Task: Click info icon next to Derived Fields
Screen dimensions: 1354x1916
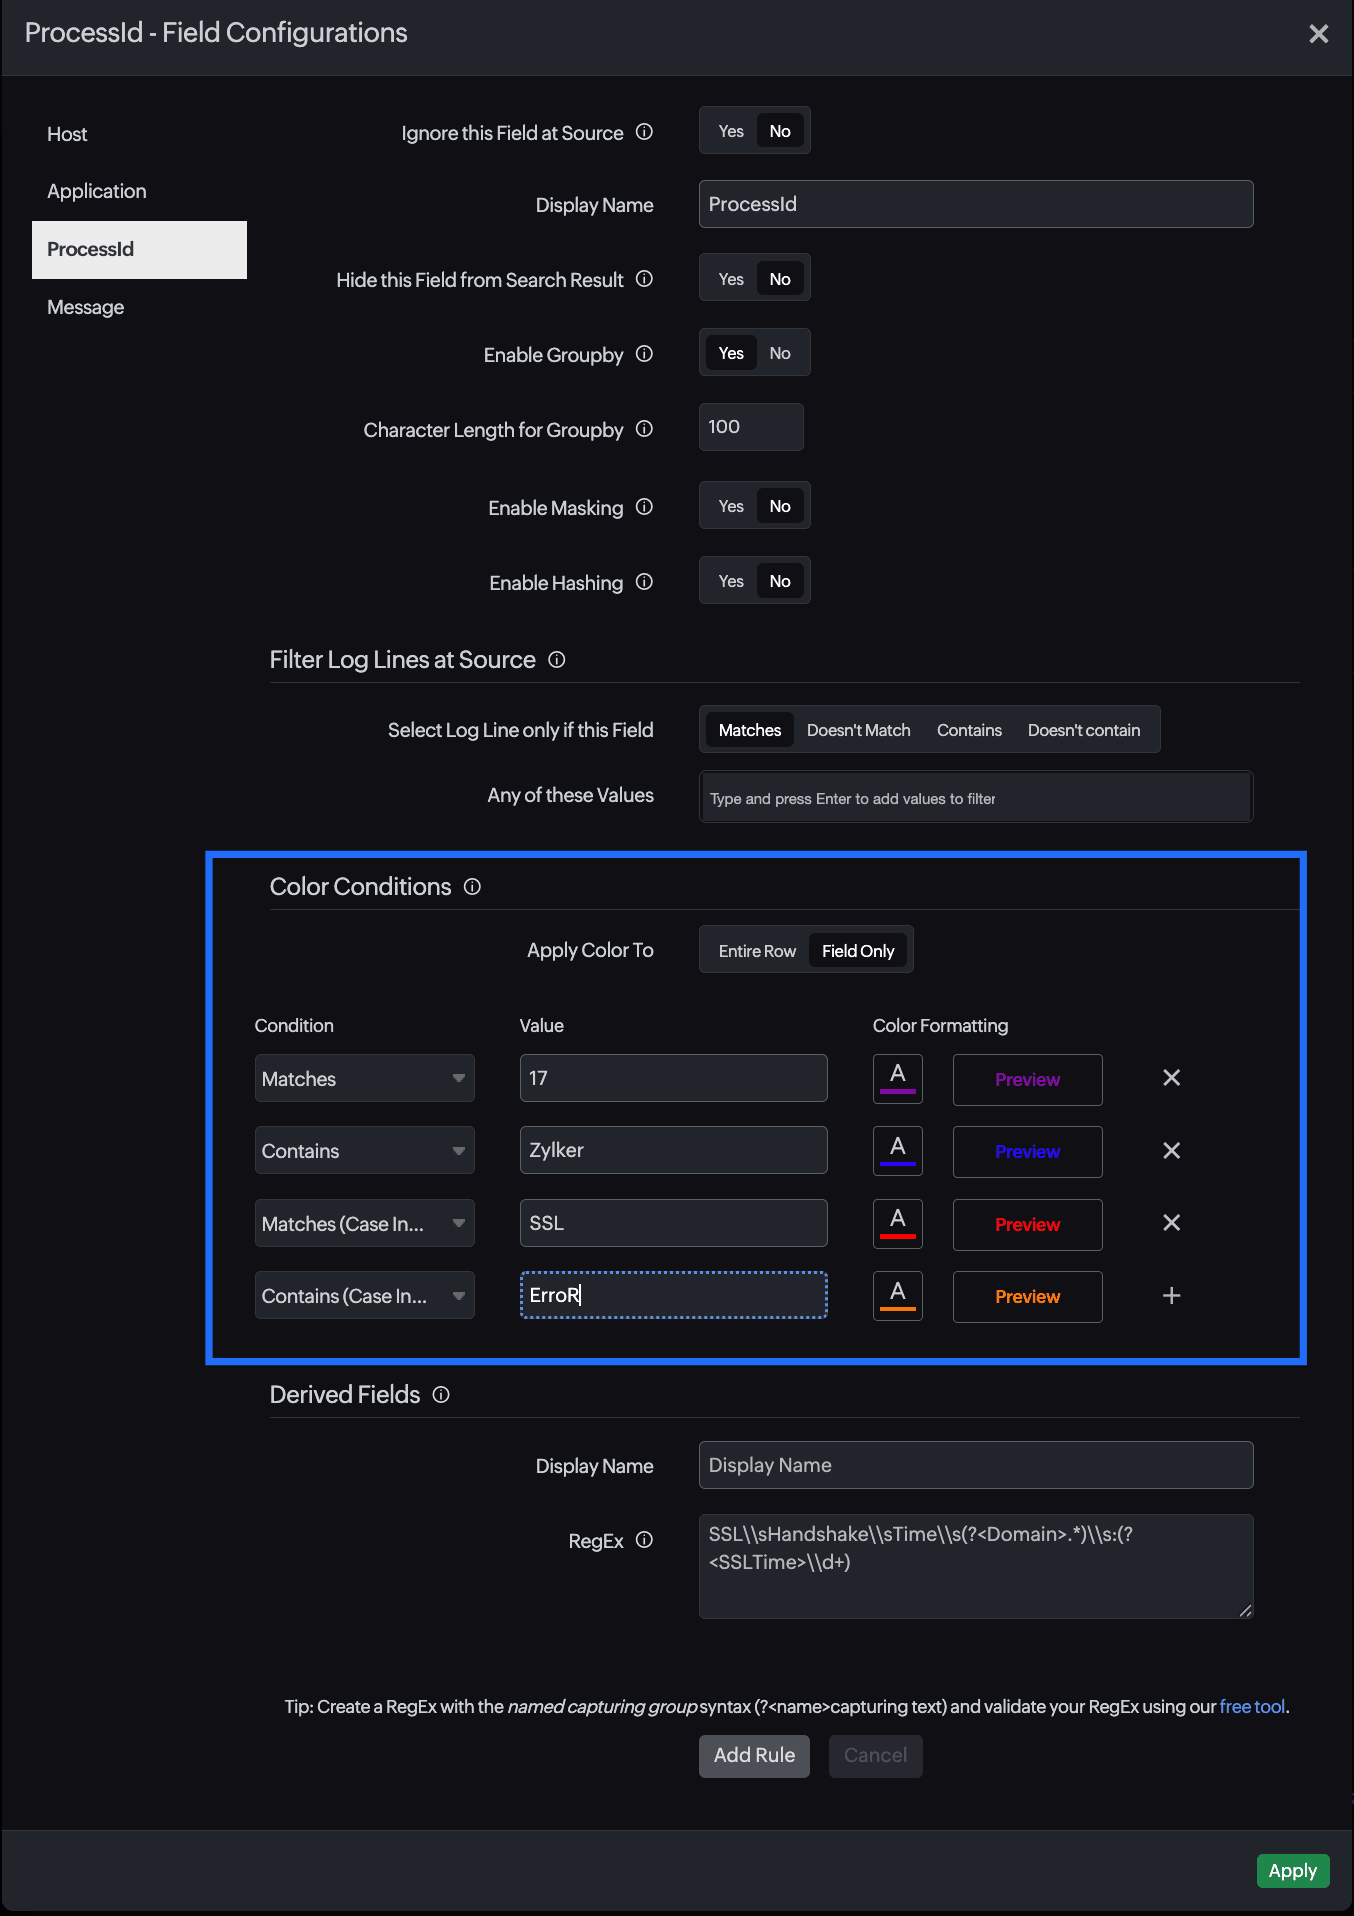Action: (441, 1395)
